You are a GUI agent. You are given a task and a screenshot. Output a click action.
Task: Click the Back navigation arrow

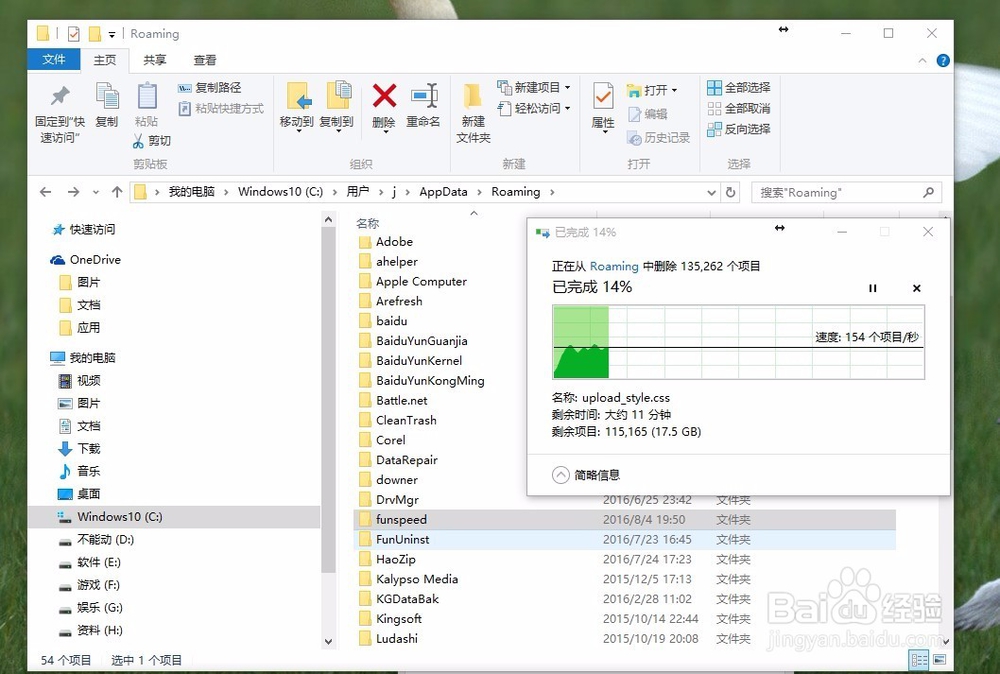[45, 192]
